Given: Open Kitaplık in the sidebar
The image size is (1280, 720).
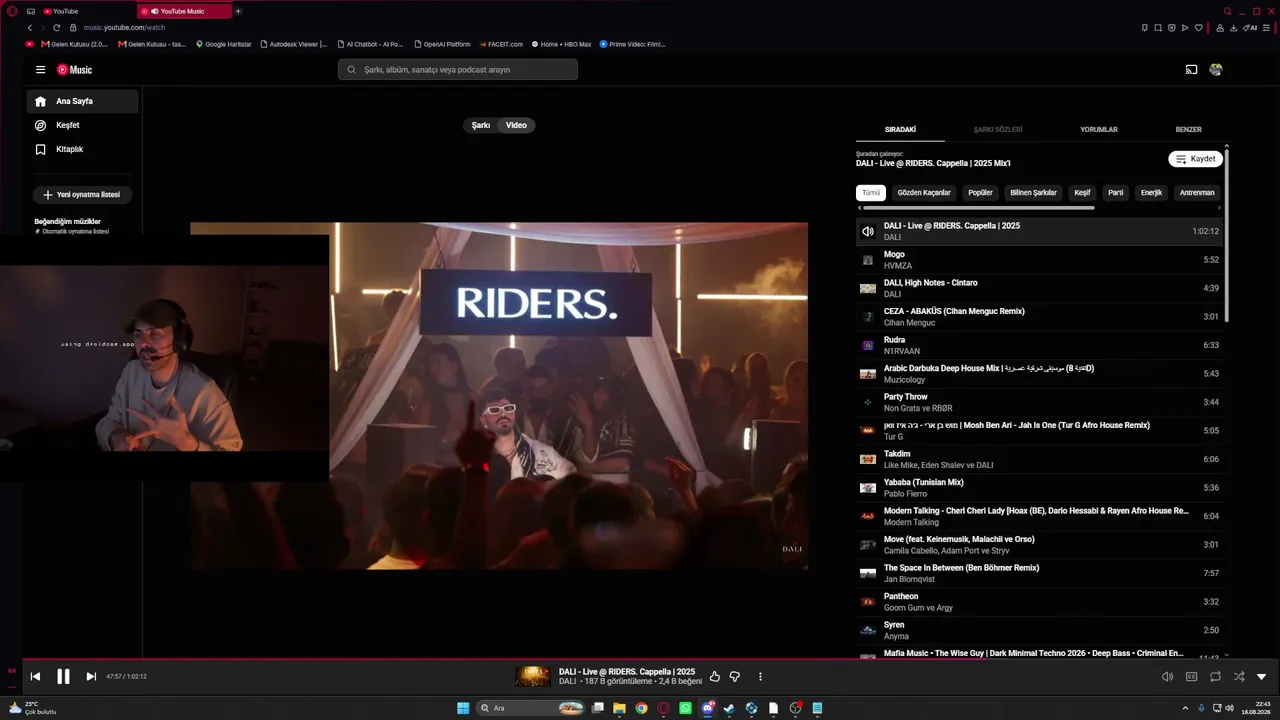Looking at the screenshot, I should coord(83,149).
